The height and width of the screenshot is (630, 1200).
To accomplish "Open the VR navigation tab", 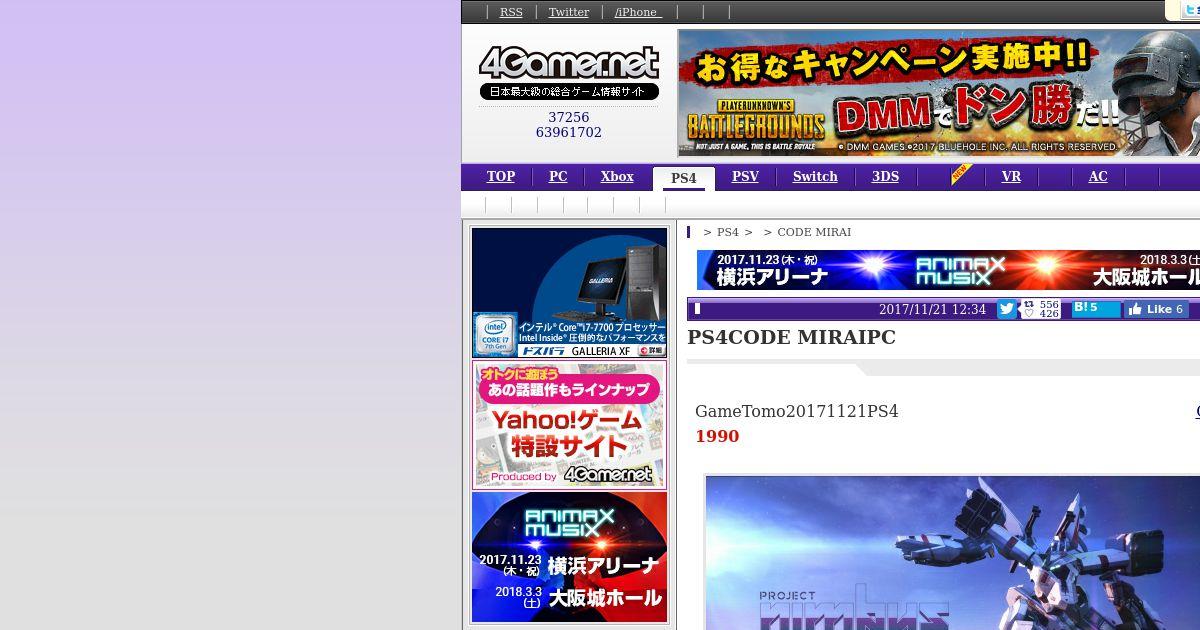I will 1011,176.
